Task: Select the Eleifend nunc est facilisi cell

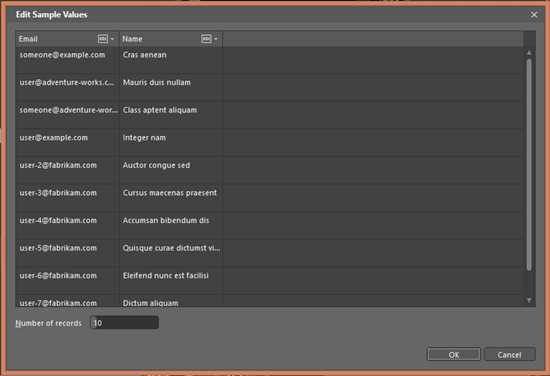Action: tap(170, 281)
